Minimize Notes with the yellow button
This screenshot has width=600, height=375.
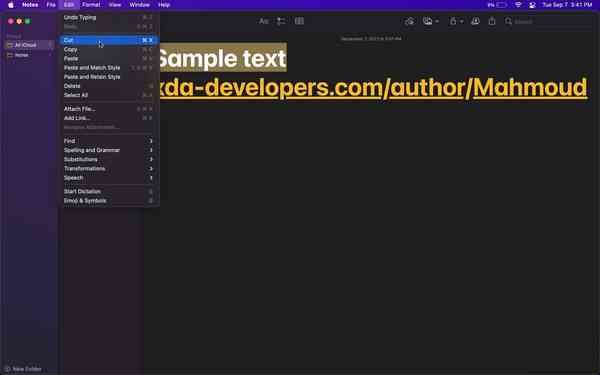click(x=19, y=21)
